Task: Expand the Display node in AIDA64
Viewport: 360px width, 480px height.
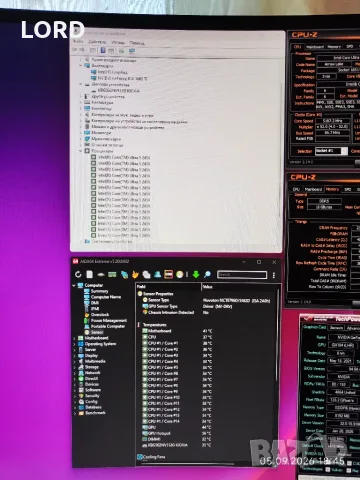Action: [74, 355]
